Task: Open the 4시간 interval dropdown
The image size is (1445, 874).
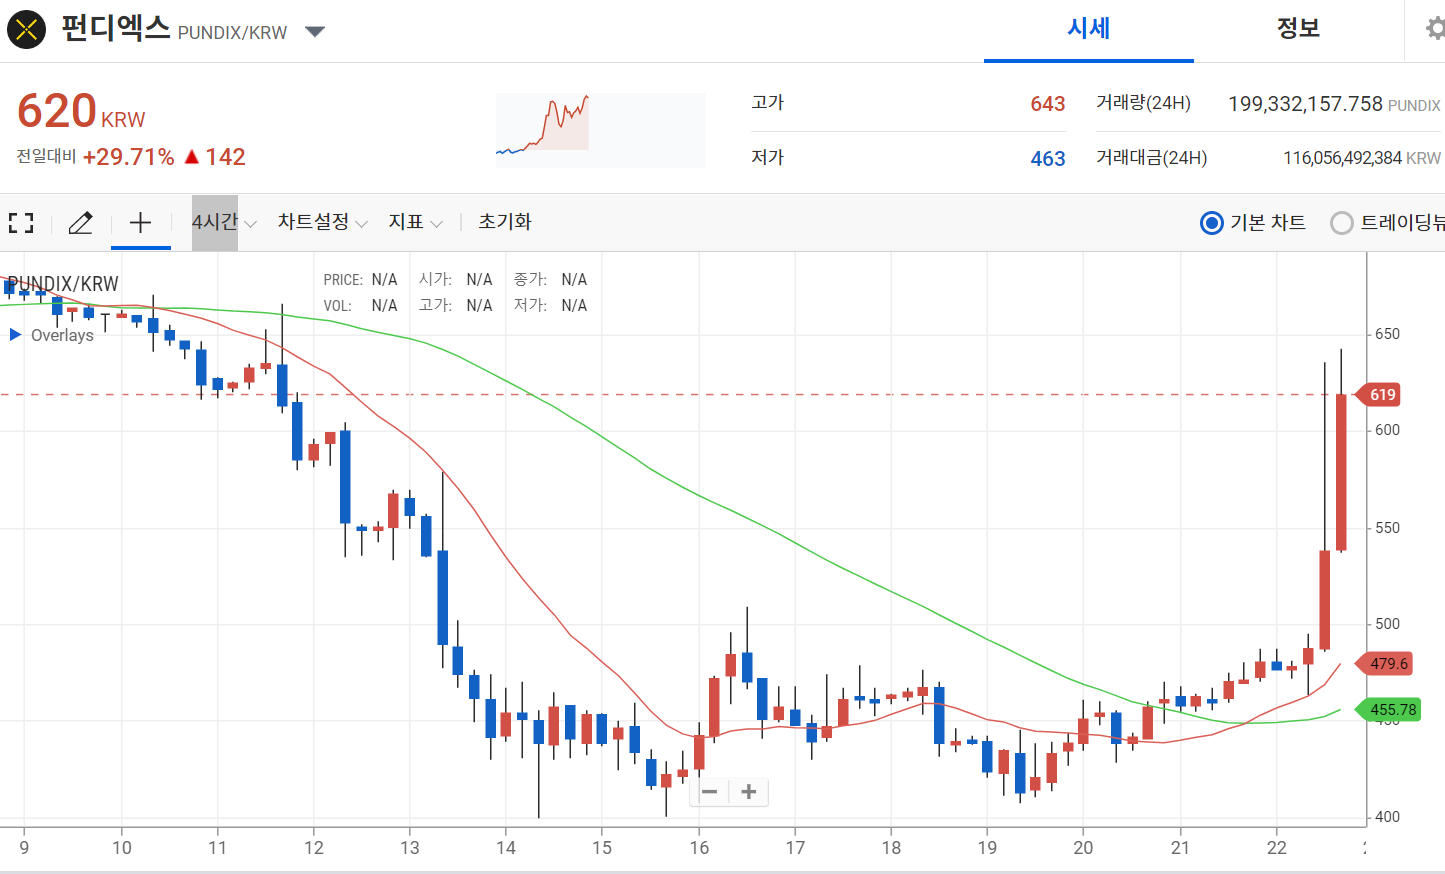Action: pyautogui.click(x=224, y=222)
